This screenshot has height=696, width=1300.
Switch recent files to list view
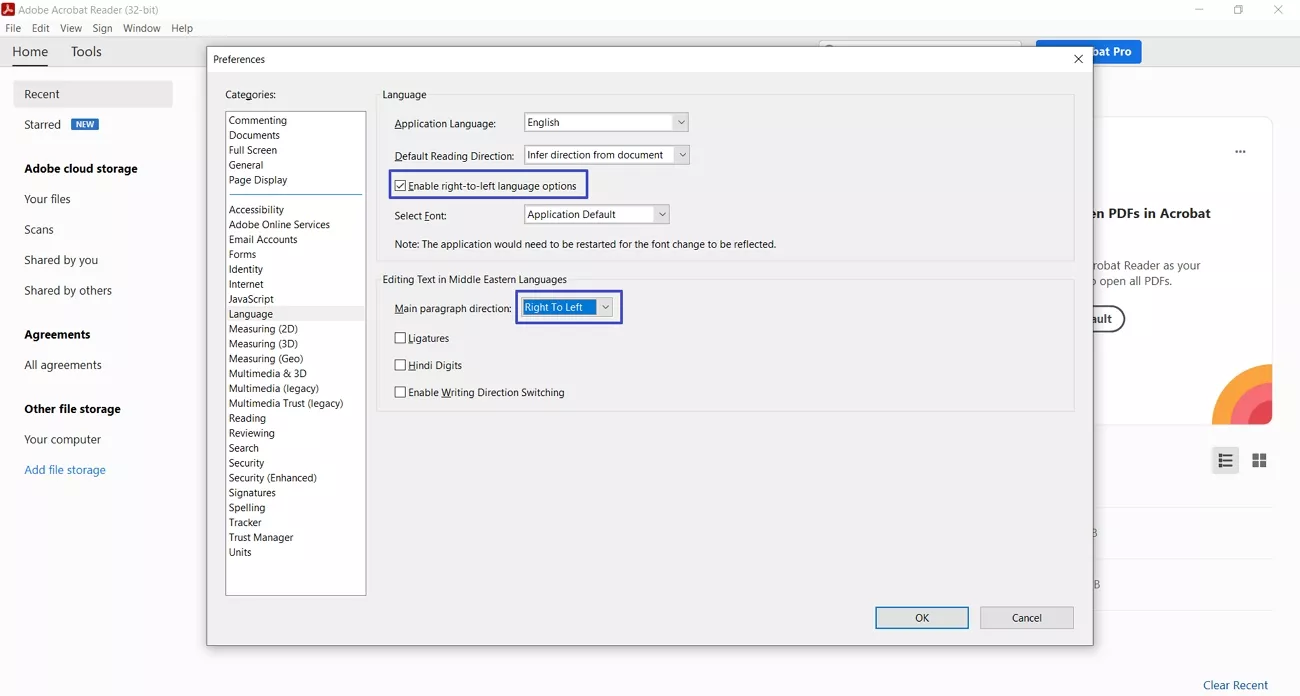coord(1225,460)
